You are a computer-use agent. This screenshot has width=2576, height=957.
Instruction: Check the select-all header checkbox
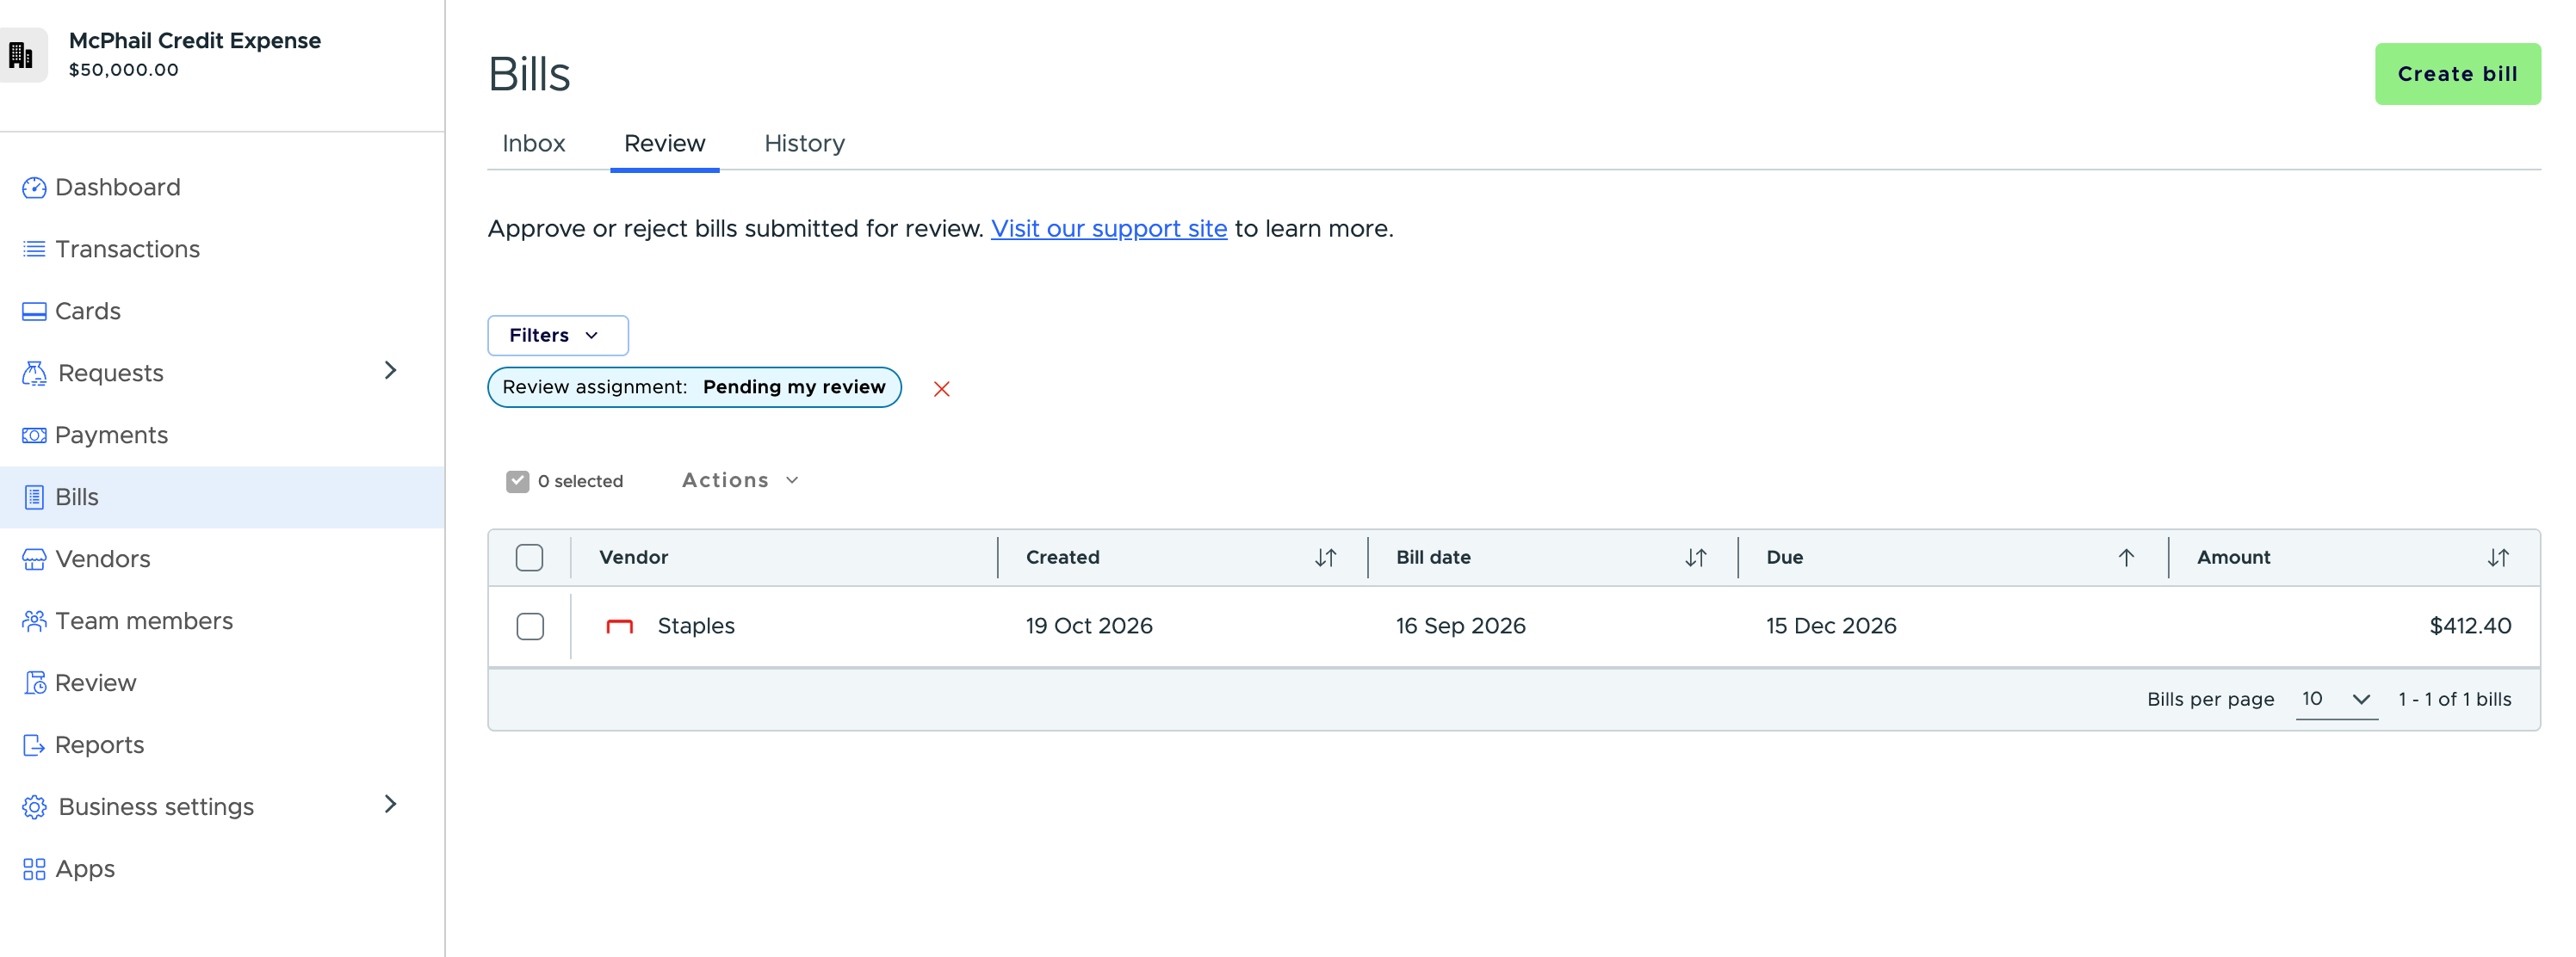529,557
